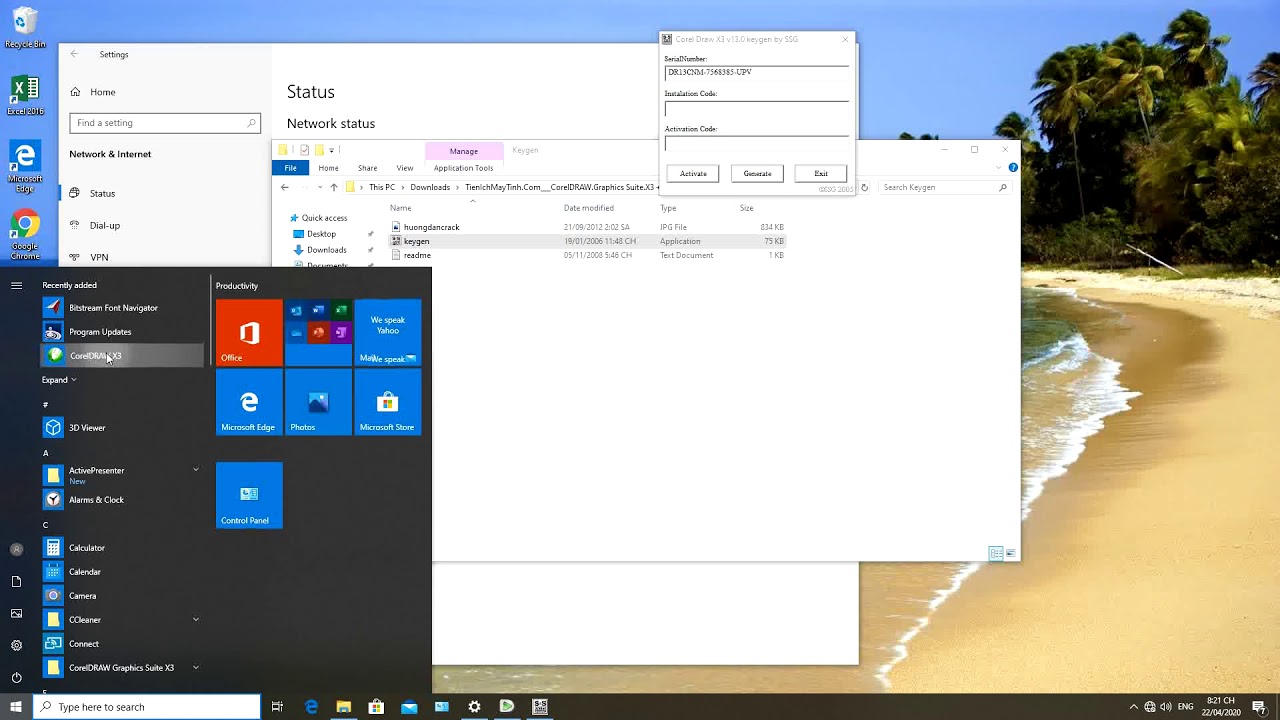The width and height of the screenshot is (1280, 720).
Task: Open the Home ribbon tab in Explorer
Action: (328, 168)
